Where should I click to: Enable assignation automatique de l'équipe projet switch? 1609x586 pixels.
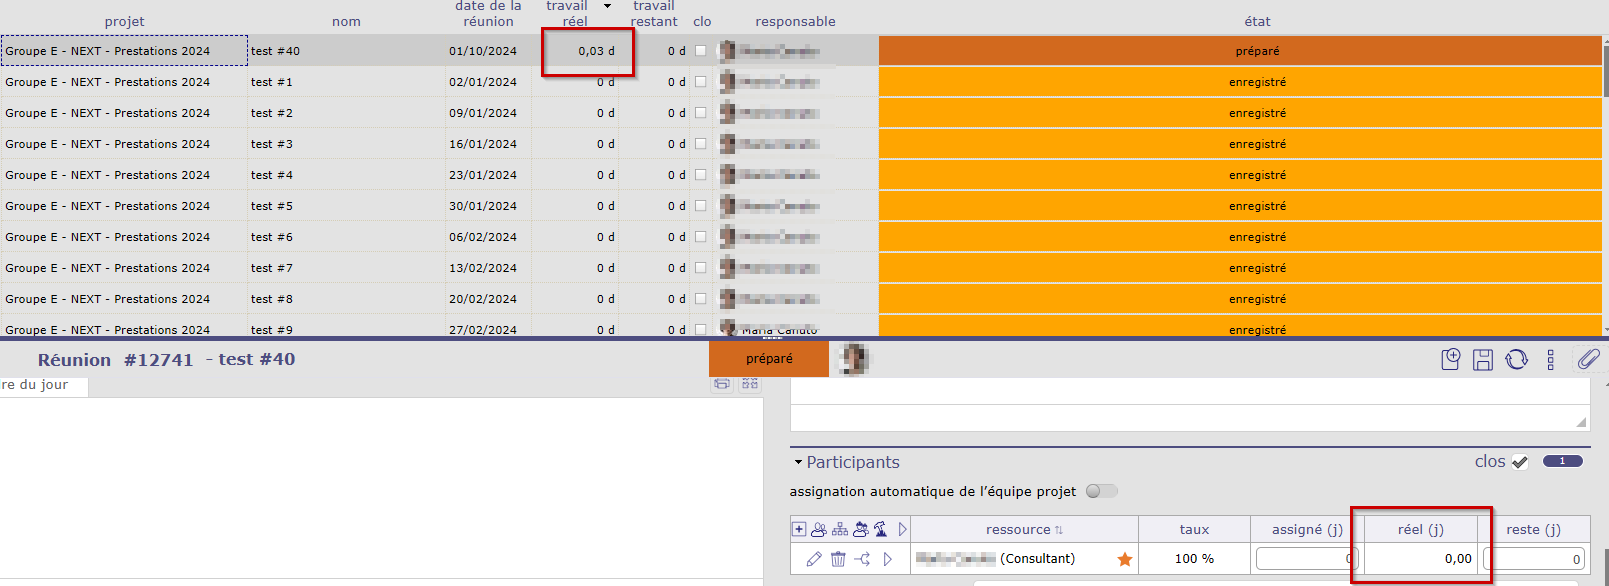click(x=1101, y=491)
